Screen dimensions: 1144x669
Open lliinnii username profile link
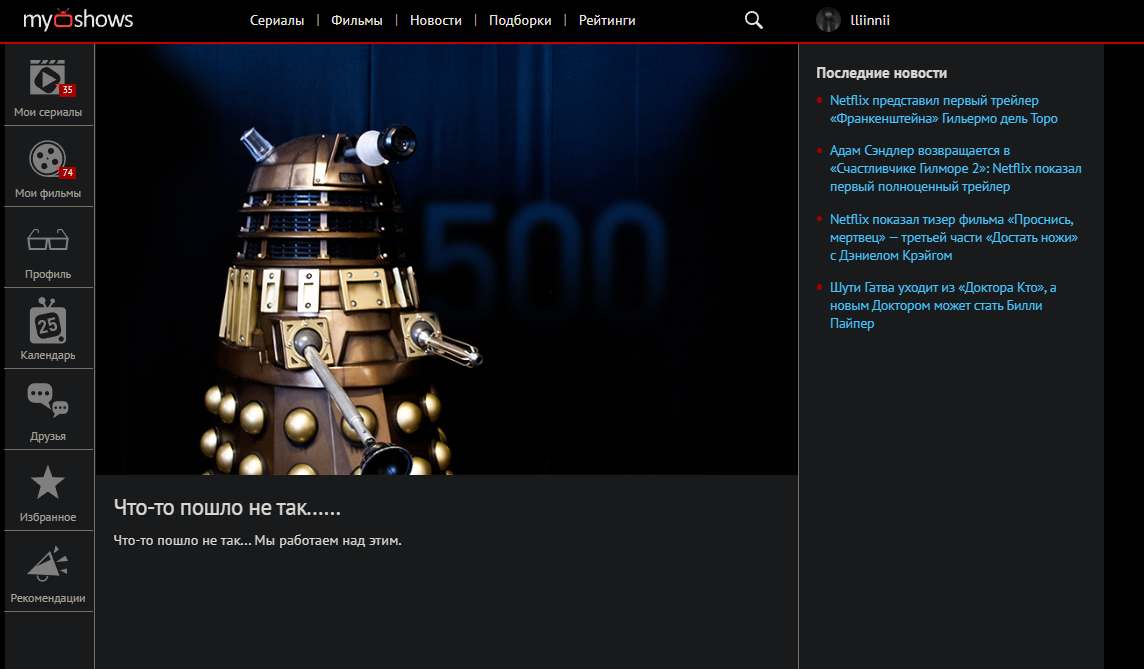(x=870, y=20)
